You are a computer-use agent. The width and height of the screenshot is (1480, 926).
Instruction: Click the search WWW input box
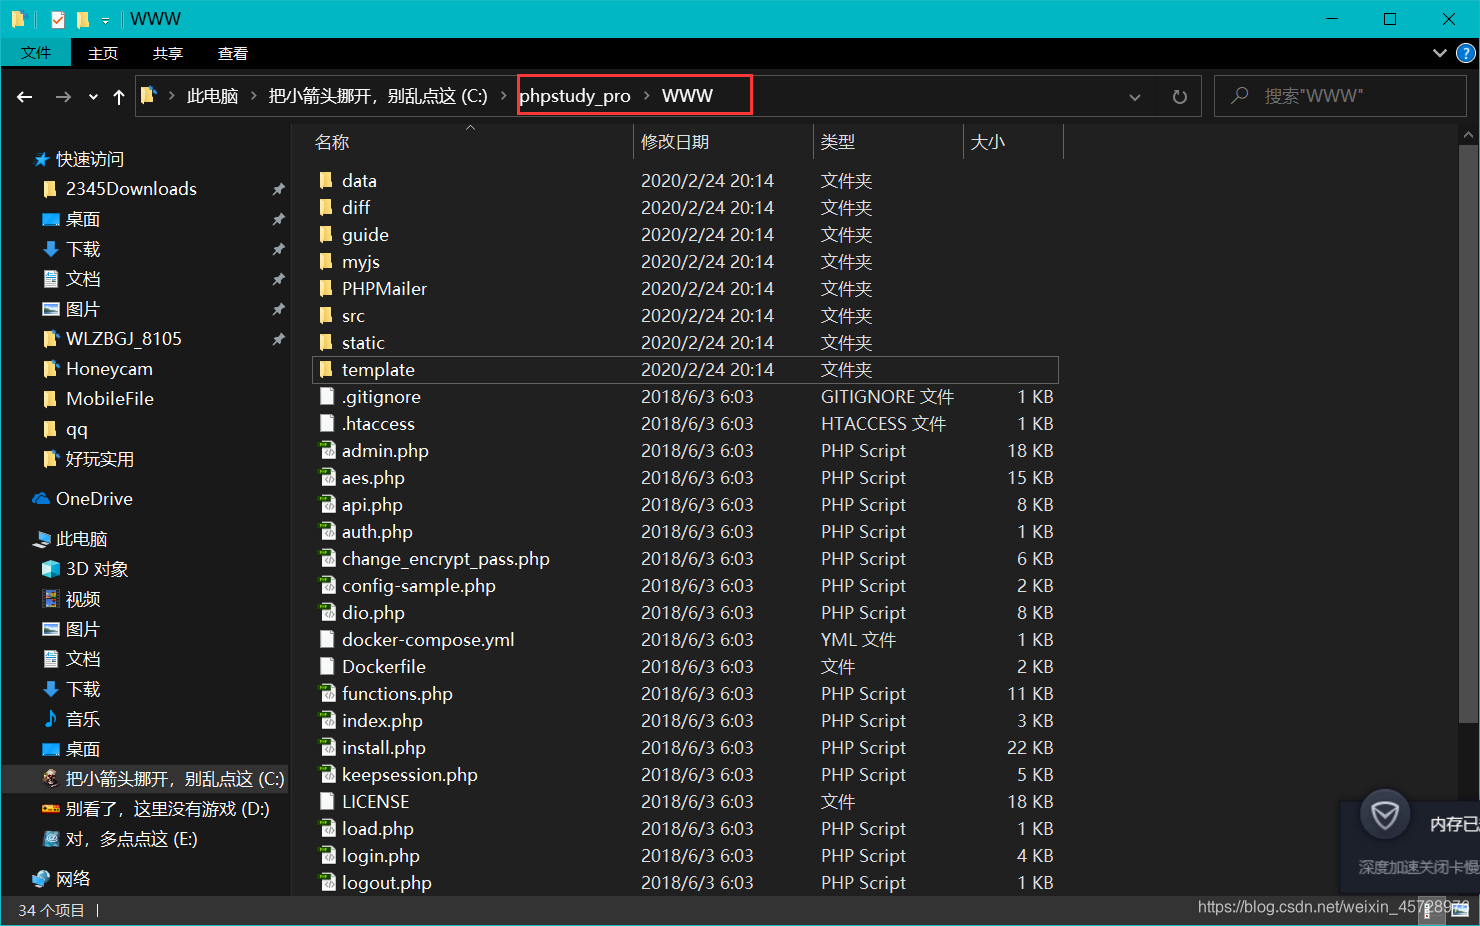pyautogui.click(x=1340, y=96)
